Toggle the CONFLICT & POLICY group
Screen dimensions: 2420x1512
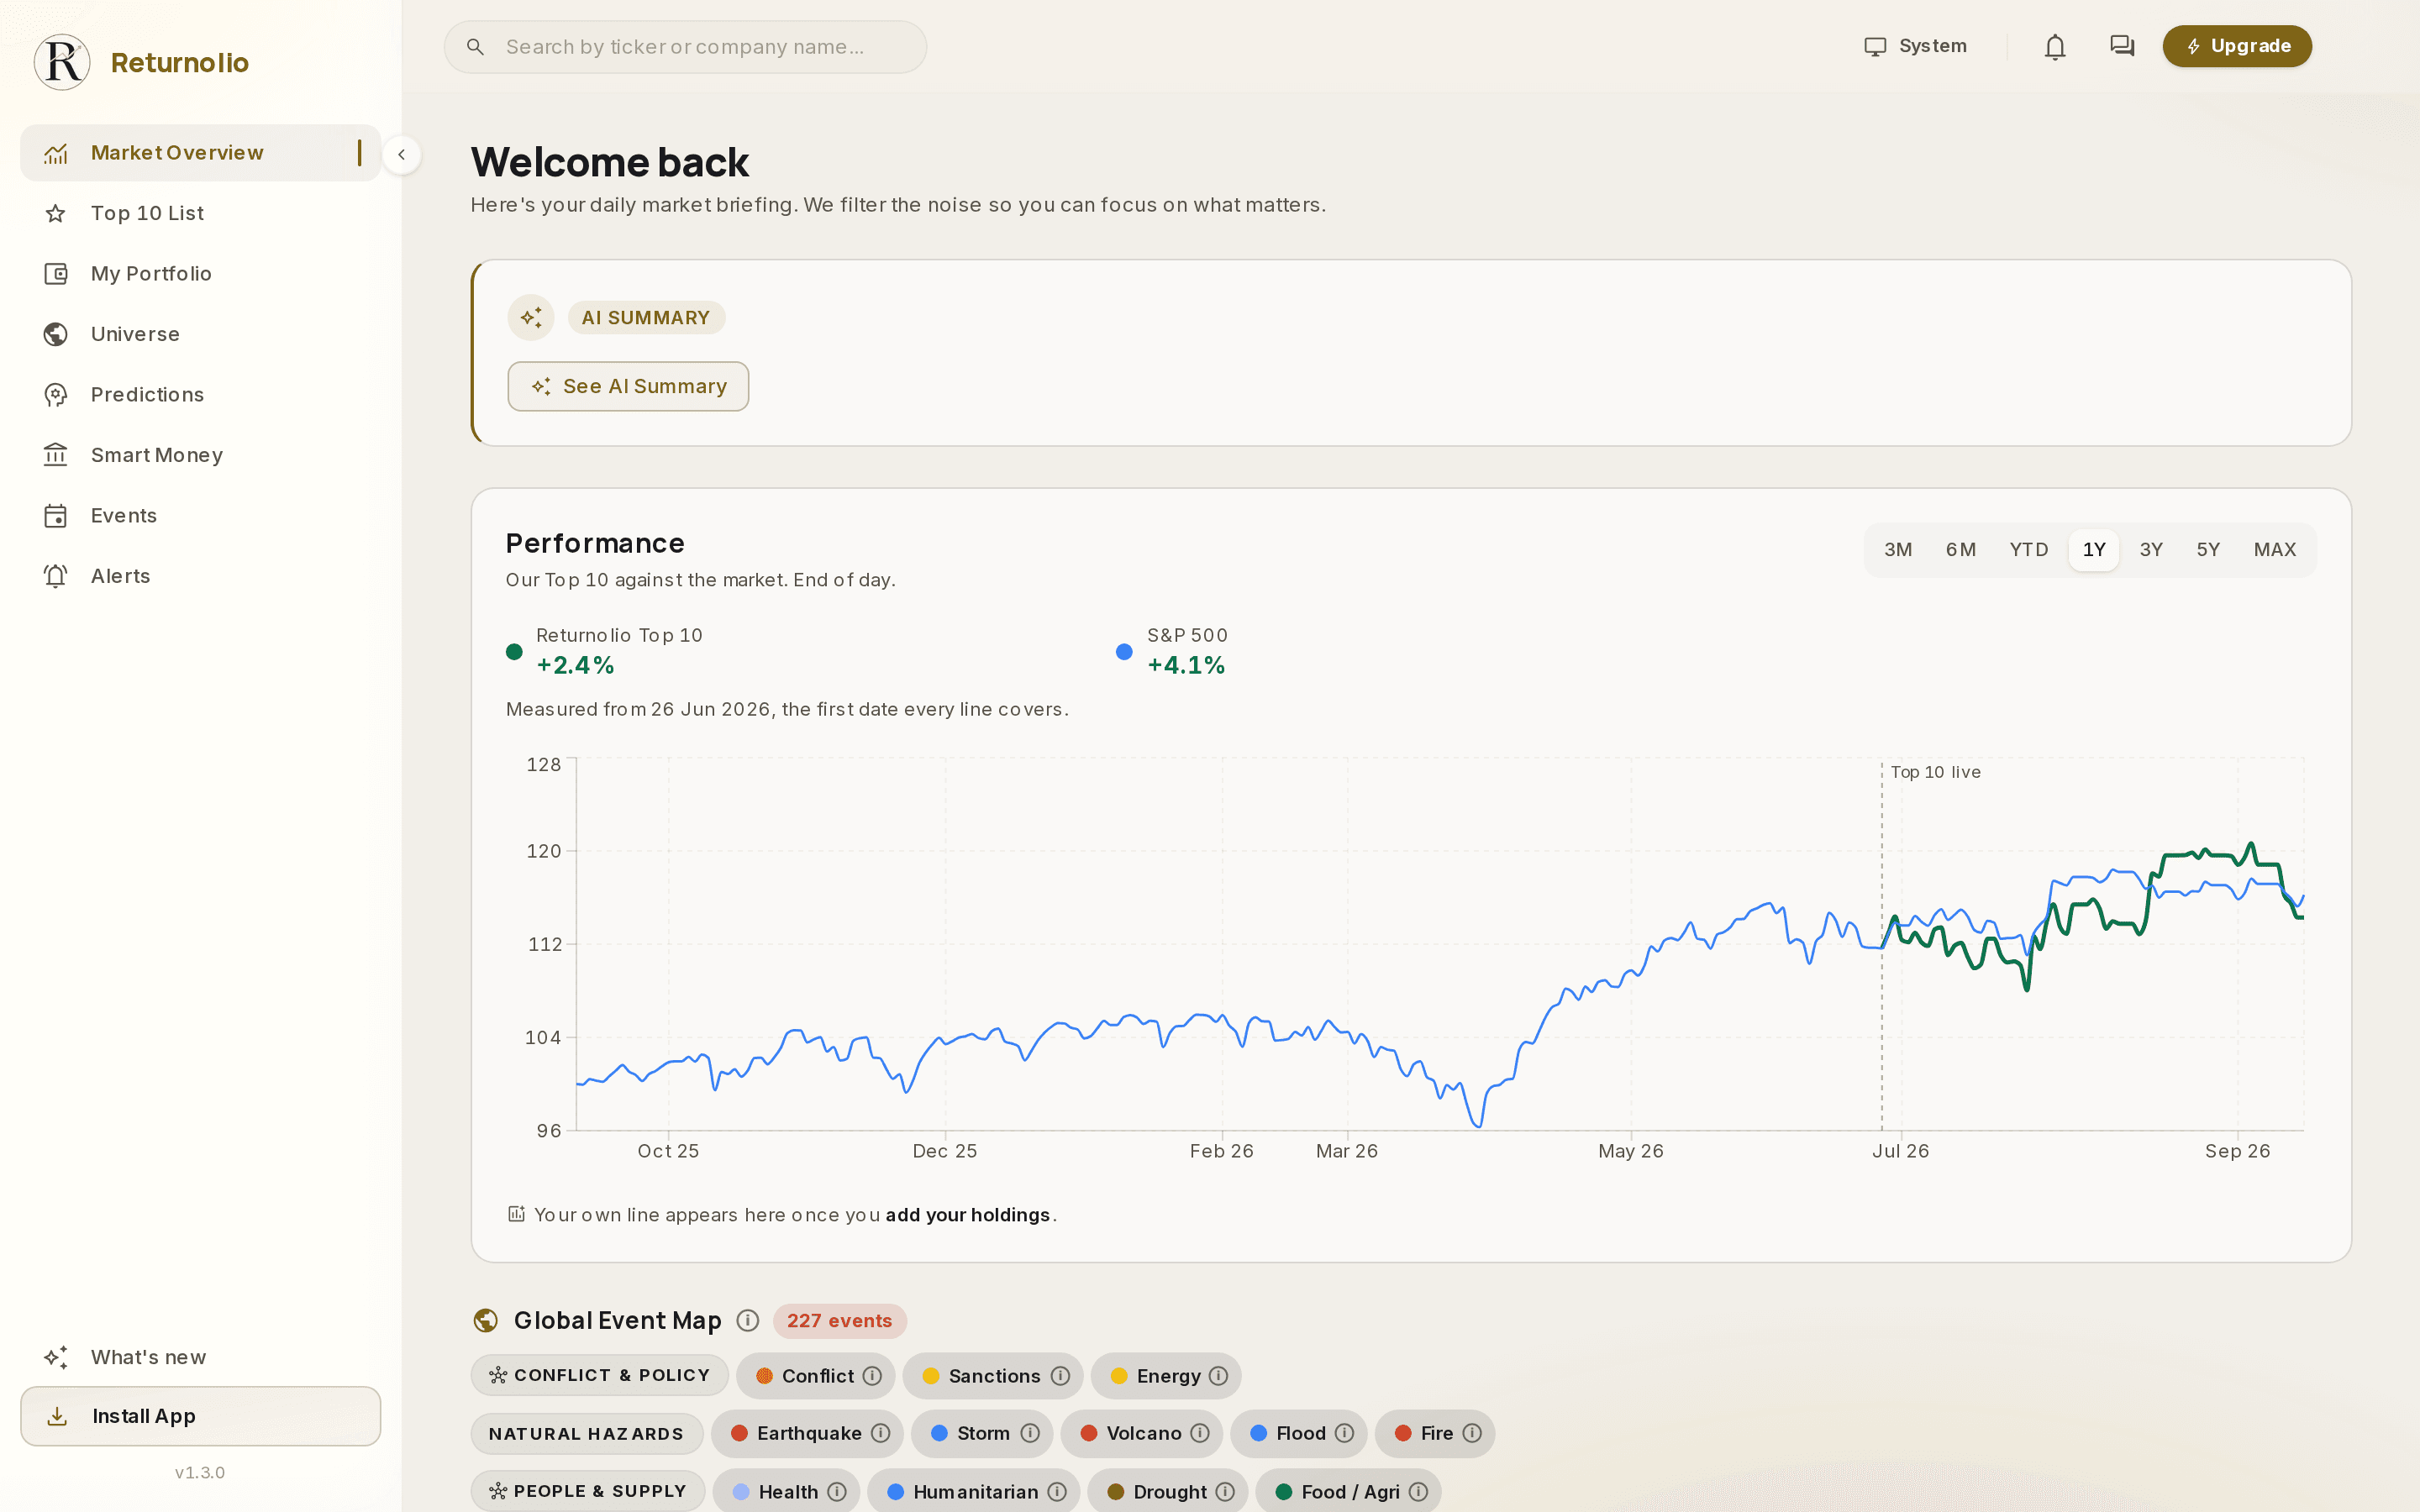[600, 1376]
